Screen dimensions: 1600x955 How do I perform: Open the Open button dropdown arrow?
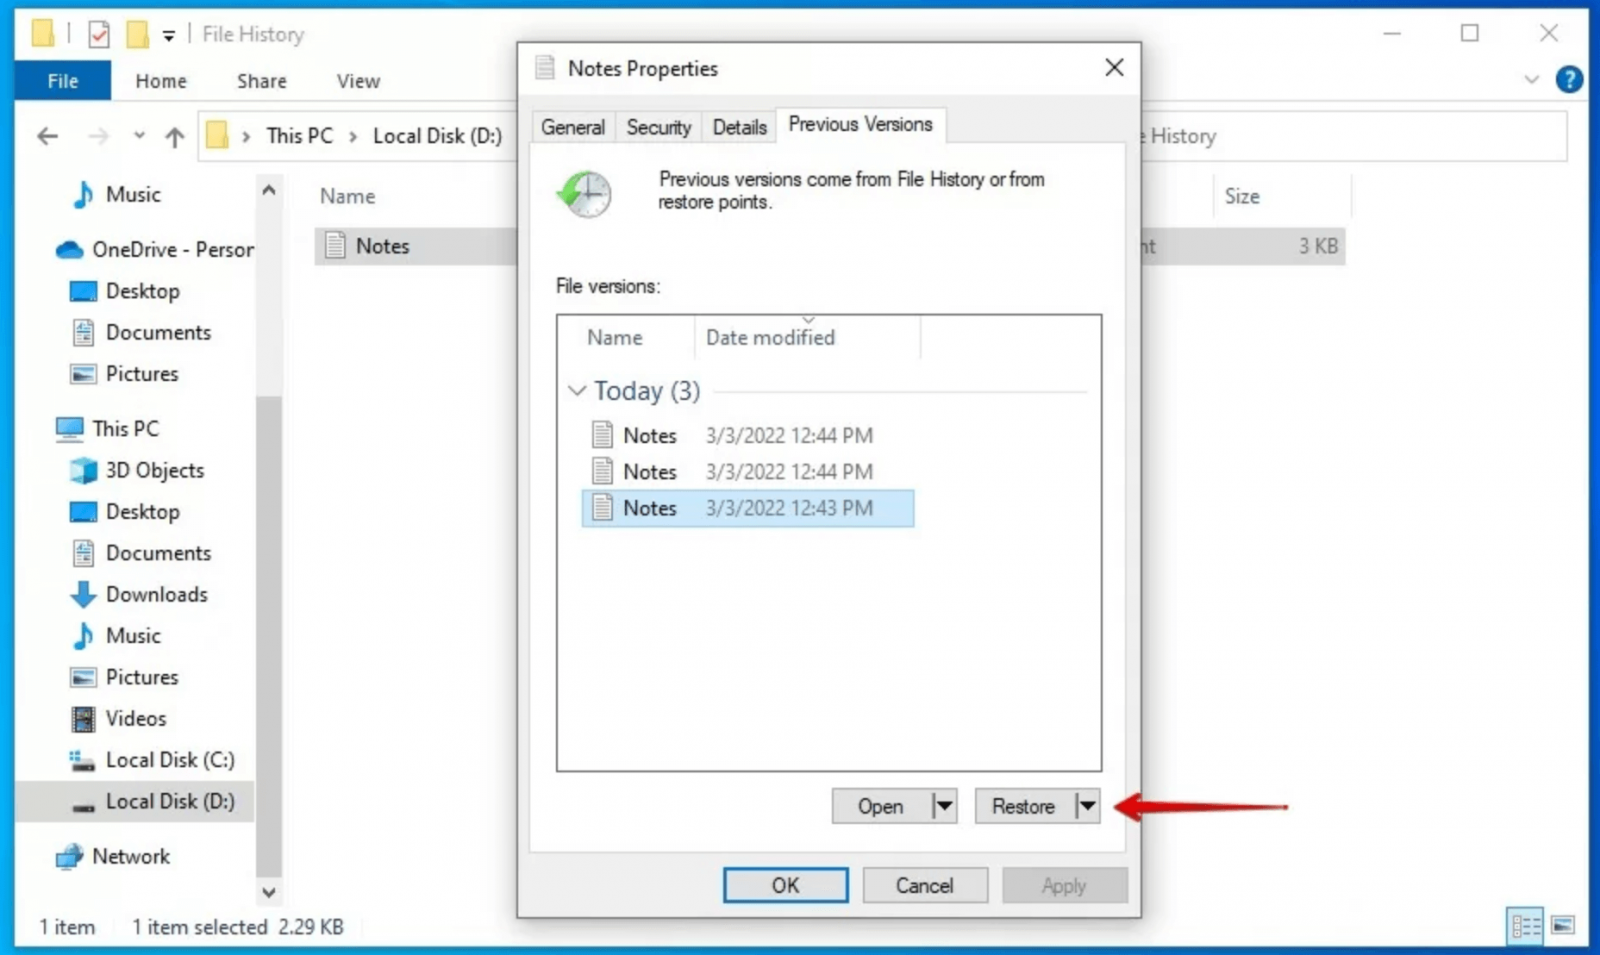pos(944,806)
